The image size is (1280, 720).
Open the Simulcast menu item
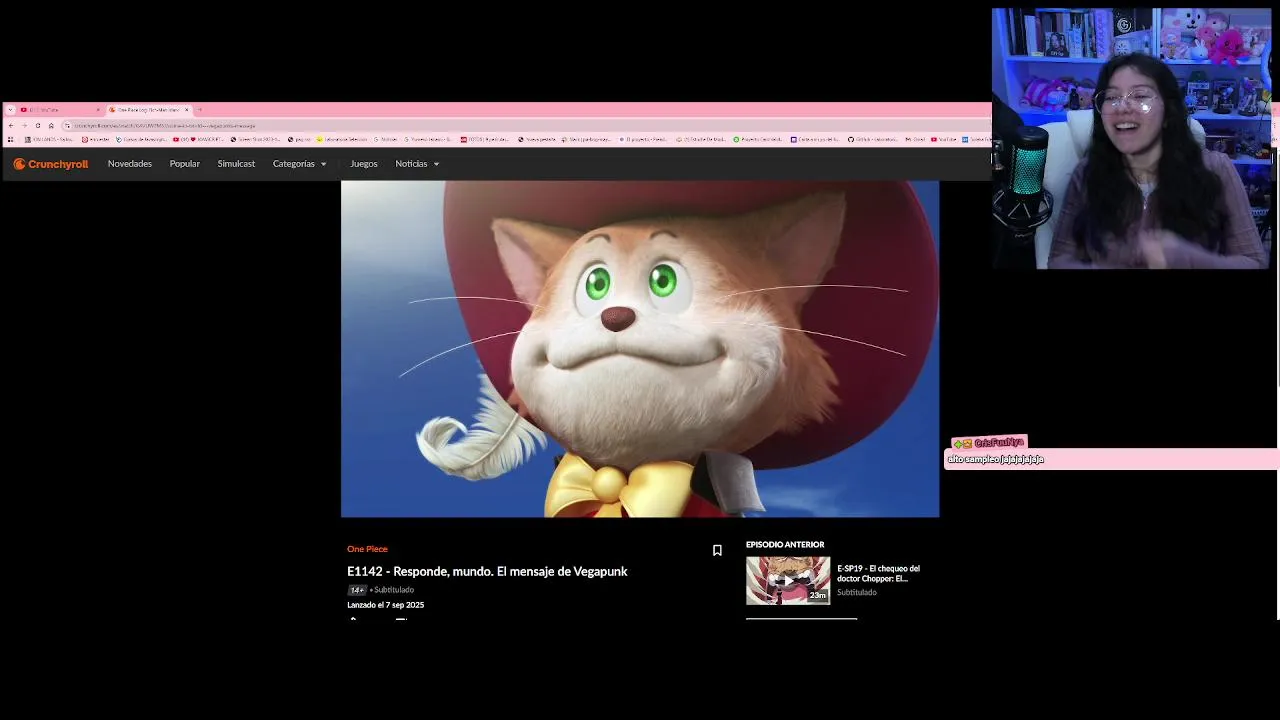coord(236,164)
